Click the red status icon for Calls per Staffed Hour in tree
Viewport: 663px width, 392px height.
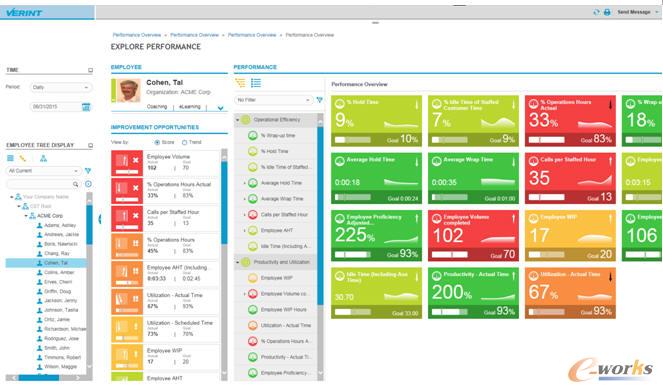[x=253, y=215]
